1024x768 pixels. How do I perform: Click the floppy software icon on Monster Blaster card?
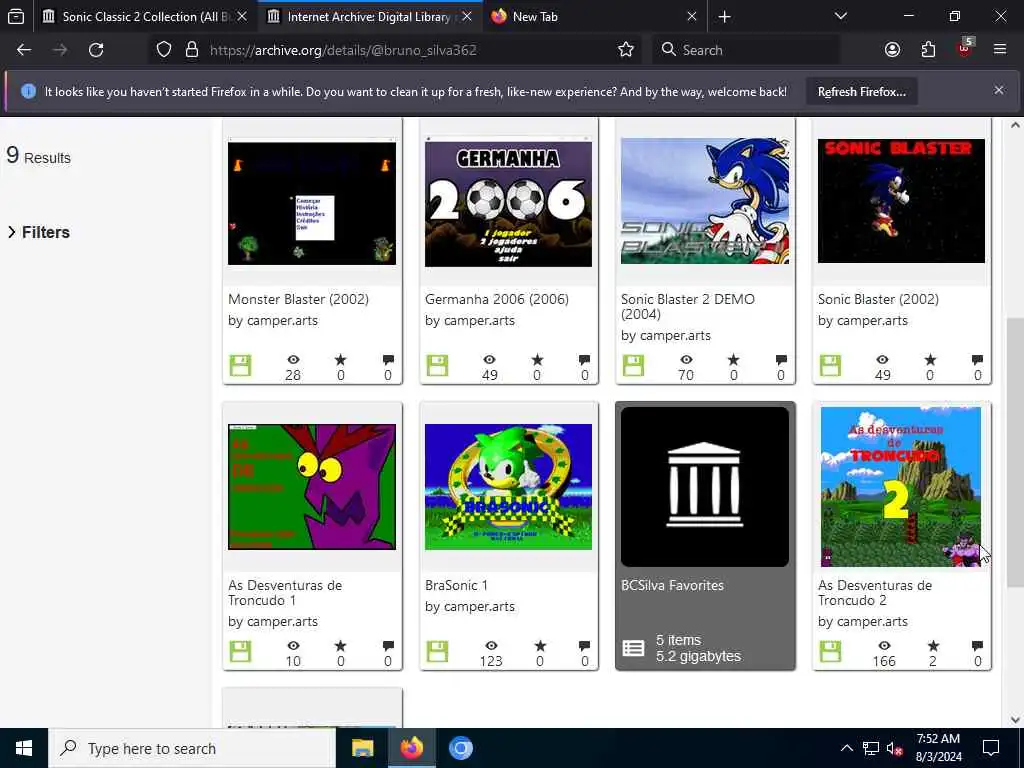pyautogui.click(x=240, y=366)
